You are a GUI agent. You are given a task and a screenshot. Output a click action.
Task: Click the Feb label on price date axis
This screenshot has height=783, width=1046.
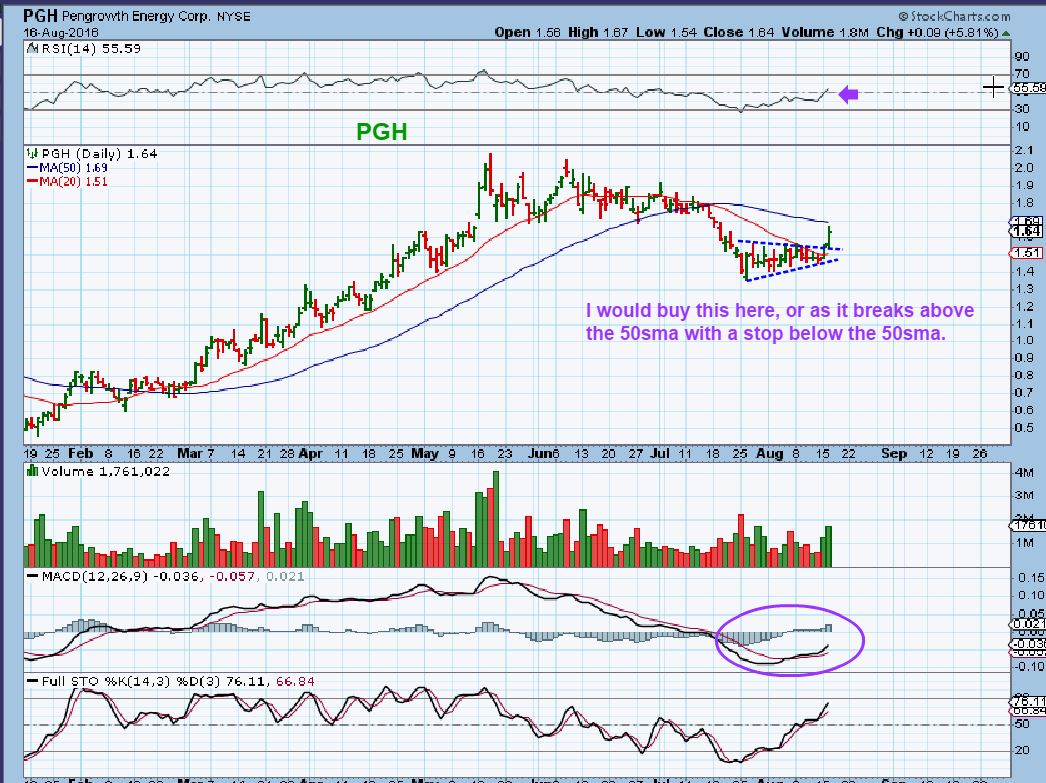point(80,454)
